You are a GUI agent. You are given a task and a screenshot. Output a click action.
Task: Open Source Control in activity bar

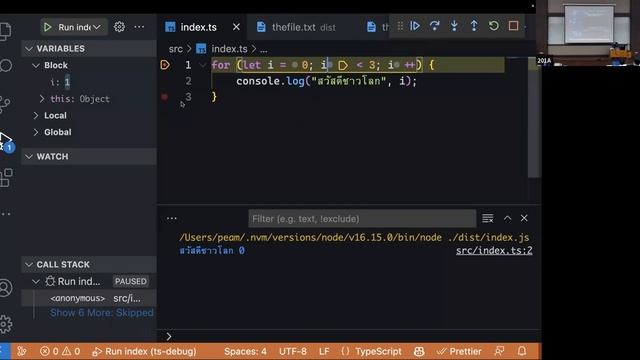5,104
